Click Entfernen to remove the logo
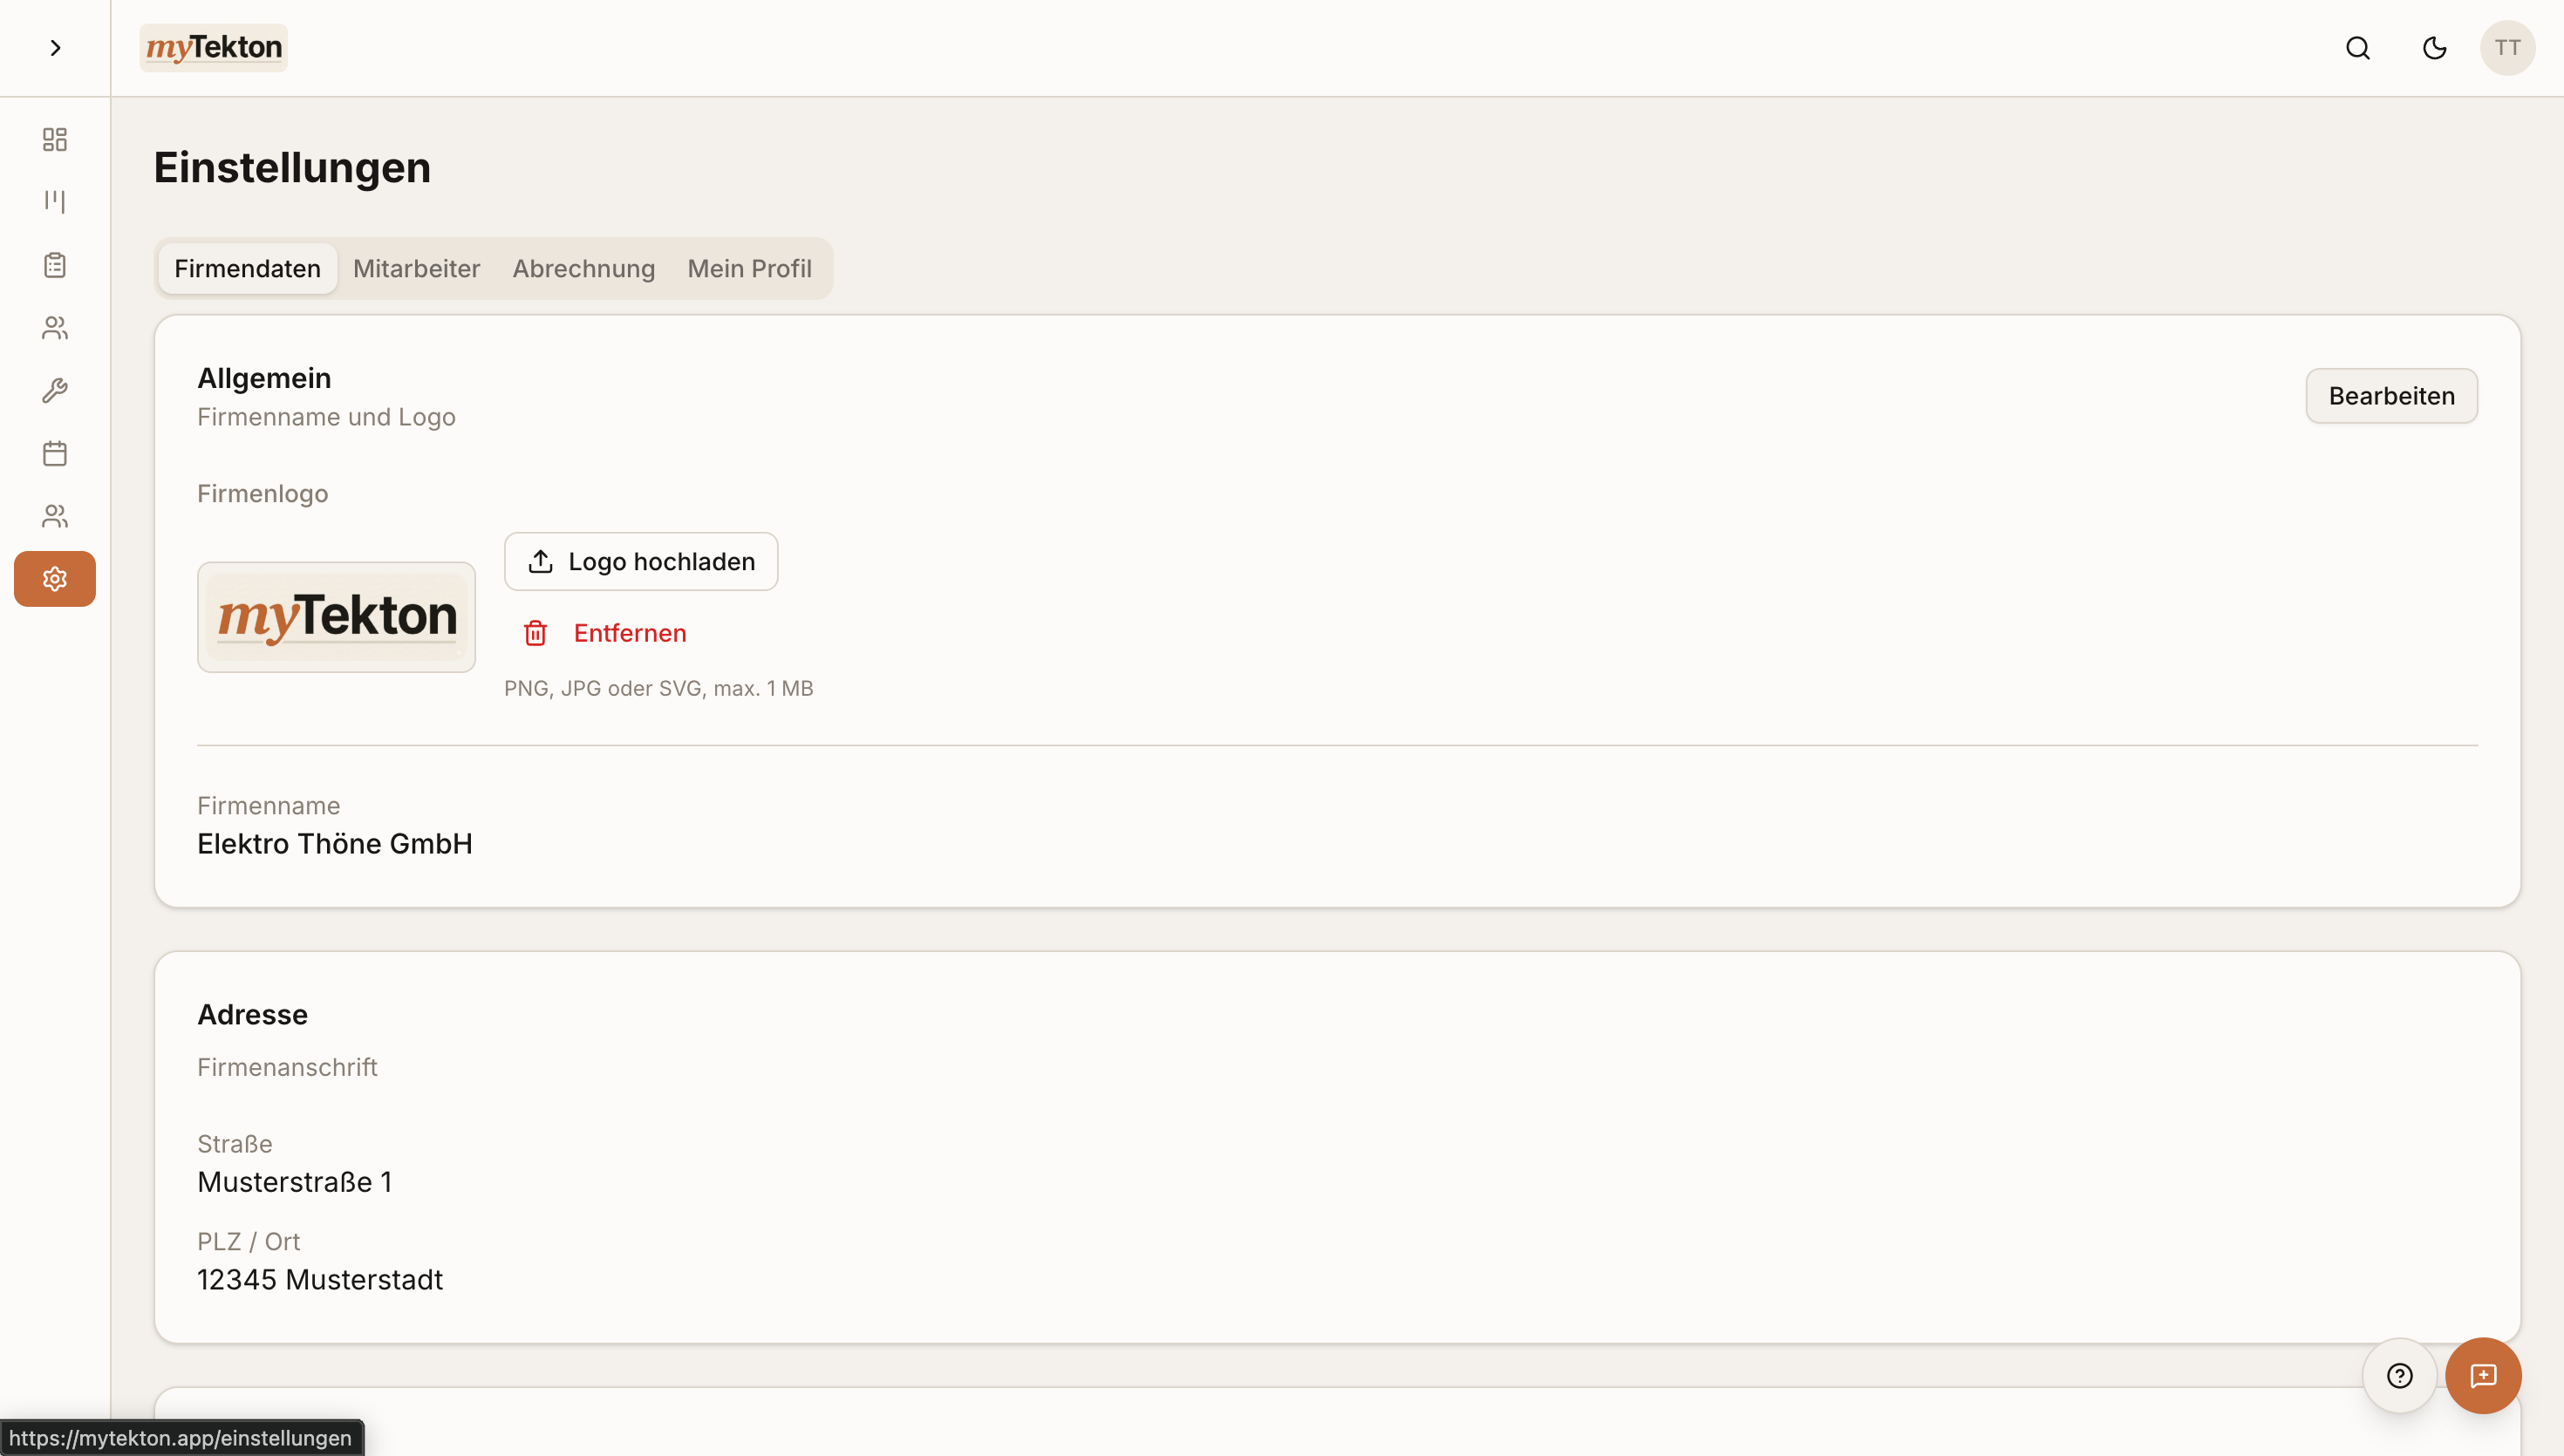This screenshot has width=2564, height=1456. (x=605, y=633)
